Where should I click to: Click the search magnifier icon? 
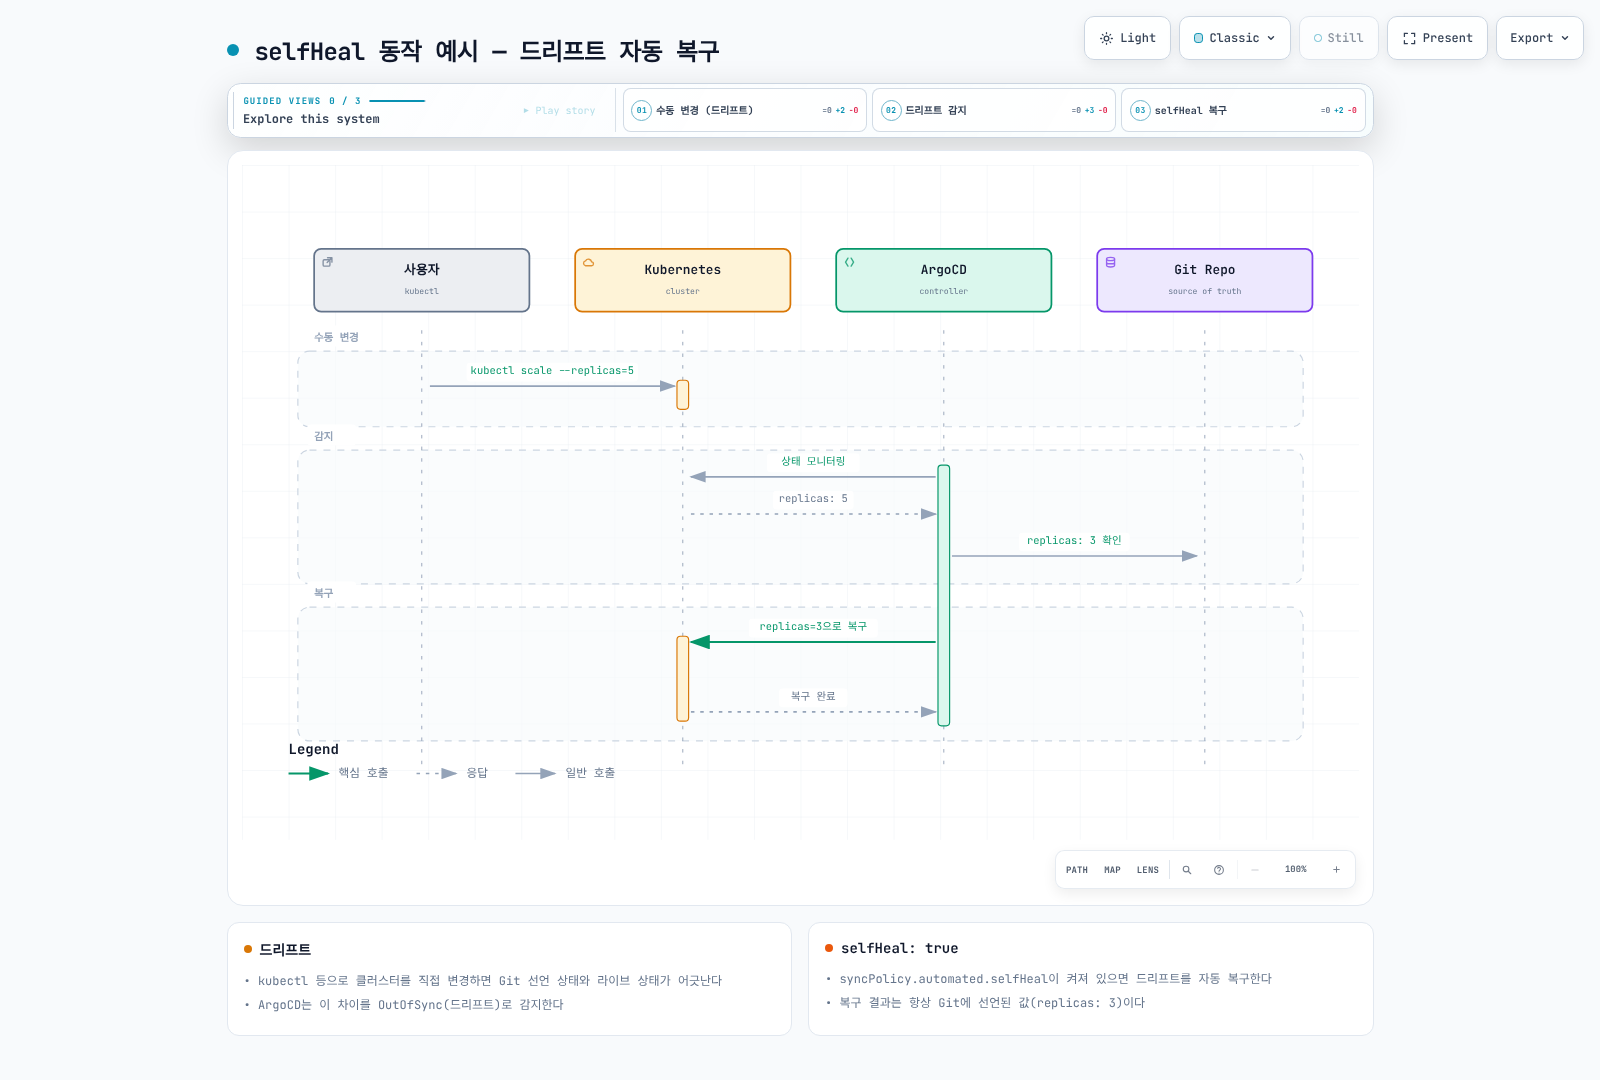click(1187, 870)
